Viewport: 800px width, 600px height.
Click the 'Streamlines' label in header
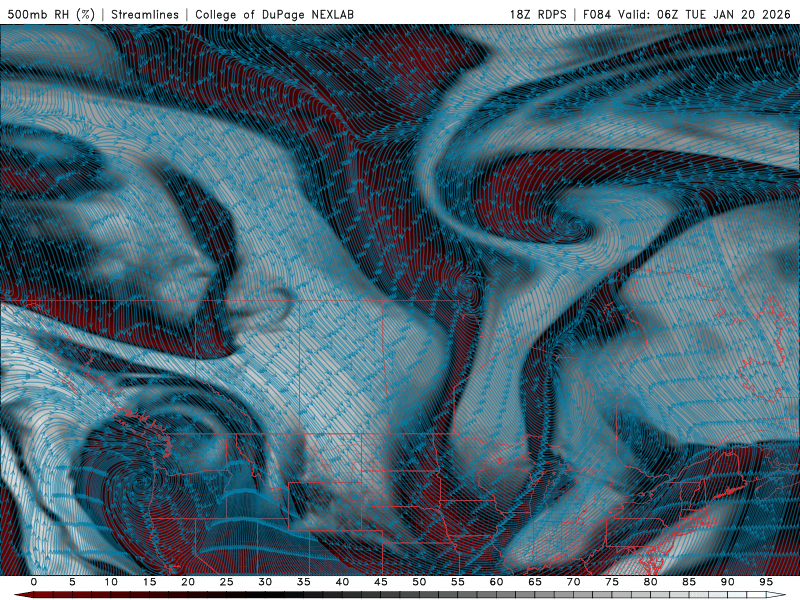[145, 14]
